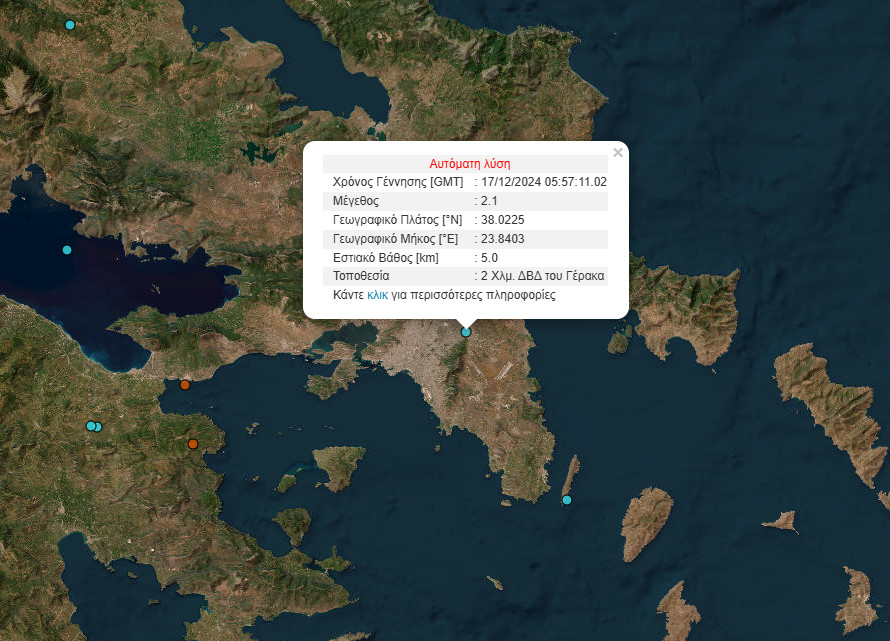Viewport: 890px width, 641px height.
Task: Click the northern orange earthquake marker on the coast
Action: [x=185, y=385]
